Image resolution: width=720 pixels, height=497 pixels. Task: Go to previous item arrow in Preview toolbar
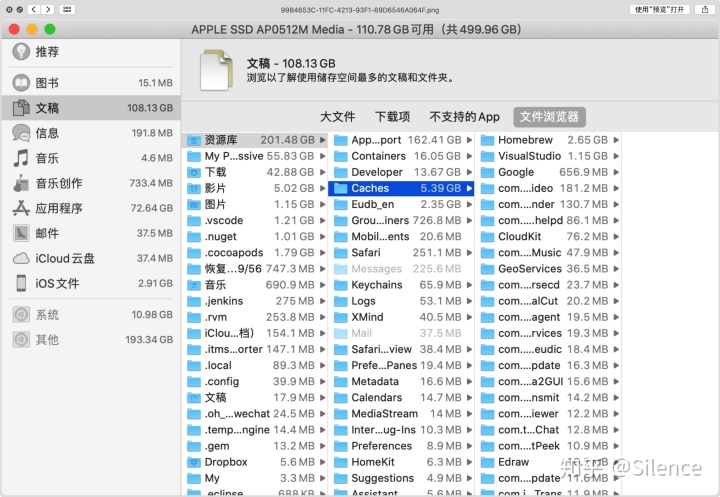[x=34, y=9]
